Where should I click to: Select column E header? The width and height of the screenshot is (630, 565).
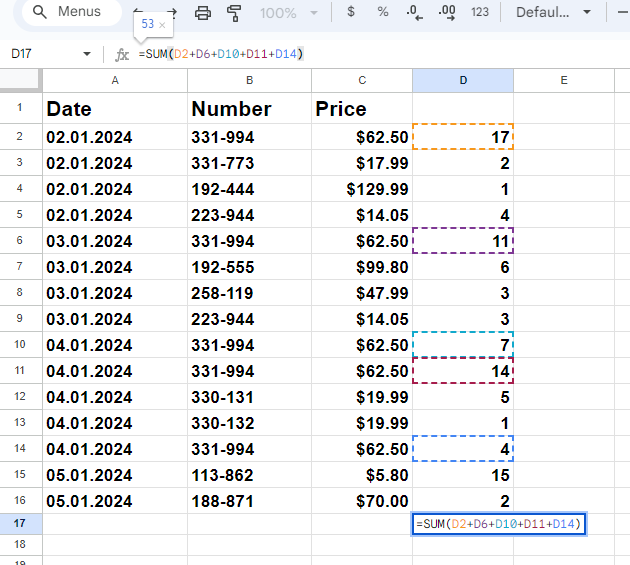564,80
